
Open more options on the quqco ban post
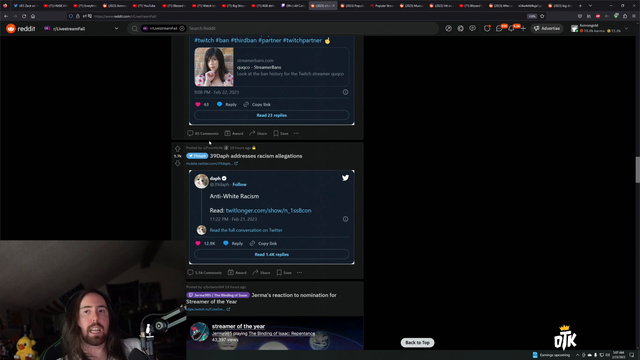[x=296, y=133]
